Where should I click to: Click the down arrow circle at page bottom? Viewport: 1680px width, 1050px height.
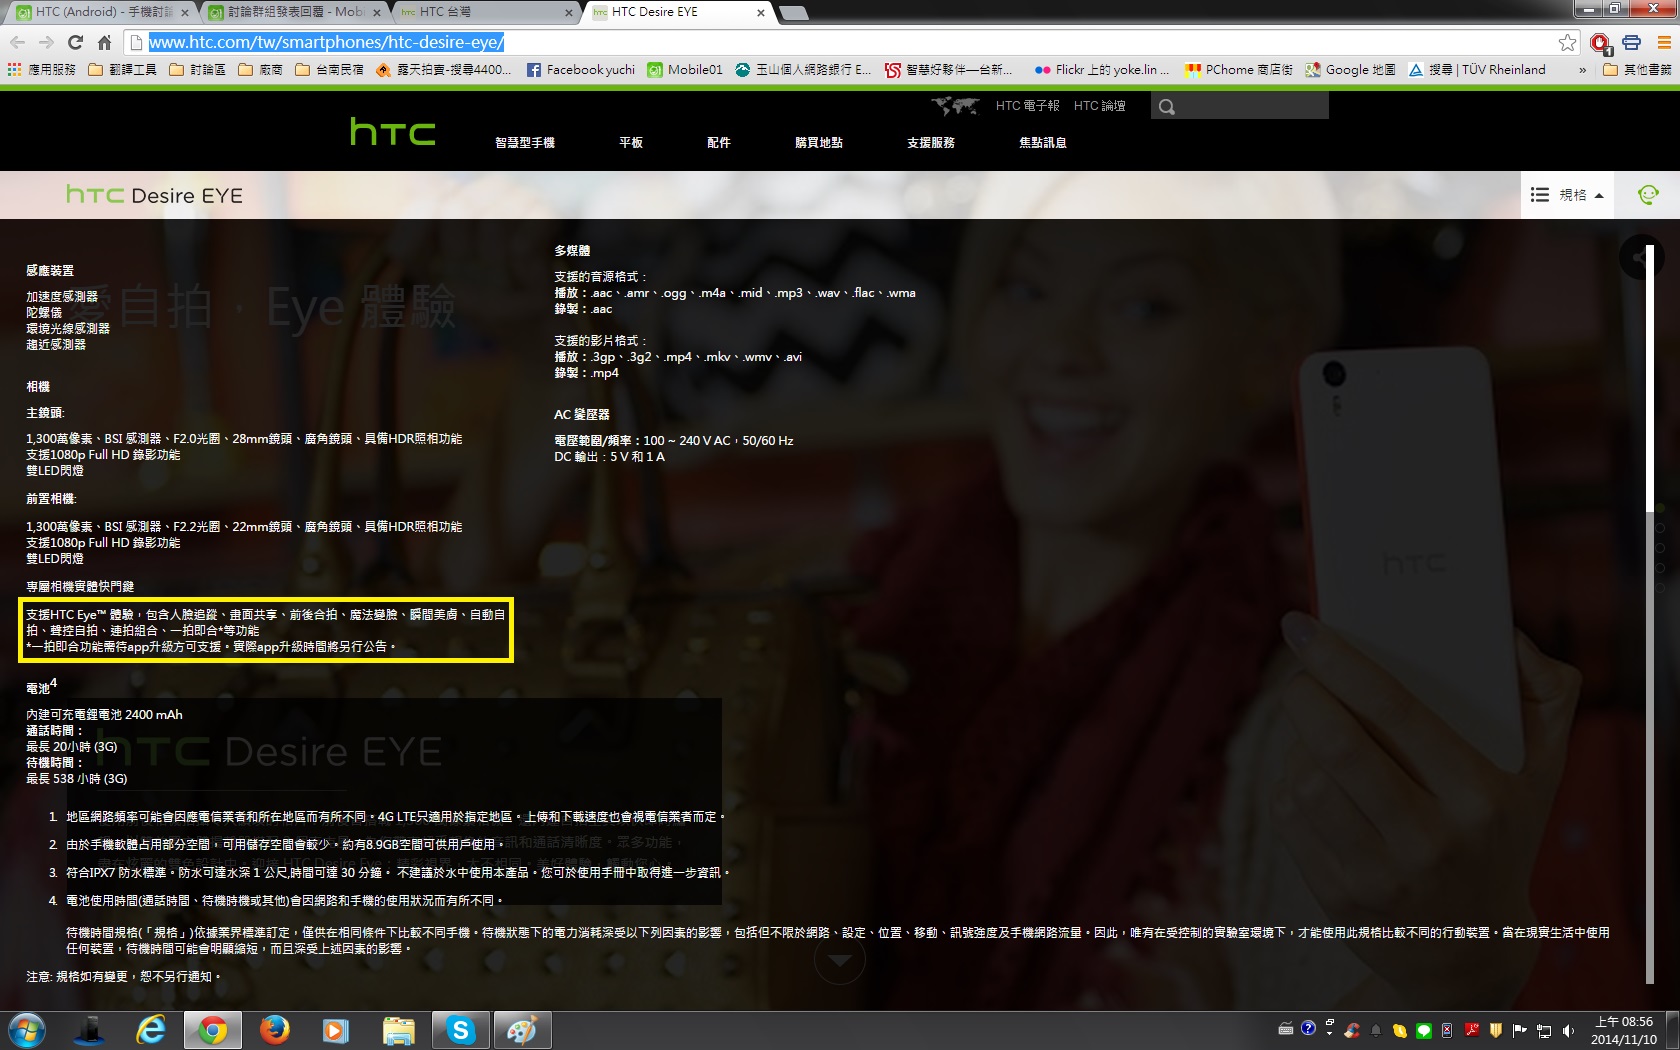point(840,960)
